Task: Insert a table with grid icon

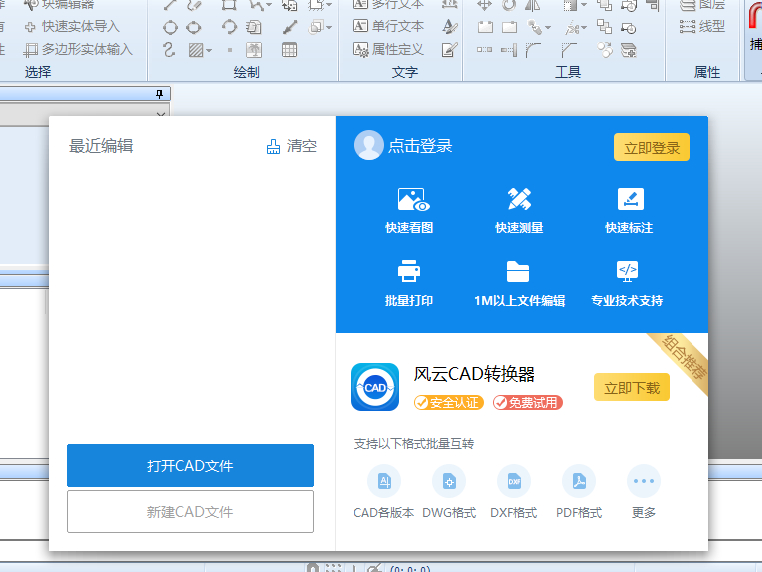Action: point(289,50)
